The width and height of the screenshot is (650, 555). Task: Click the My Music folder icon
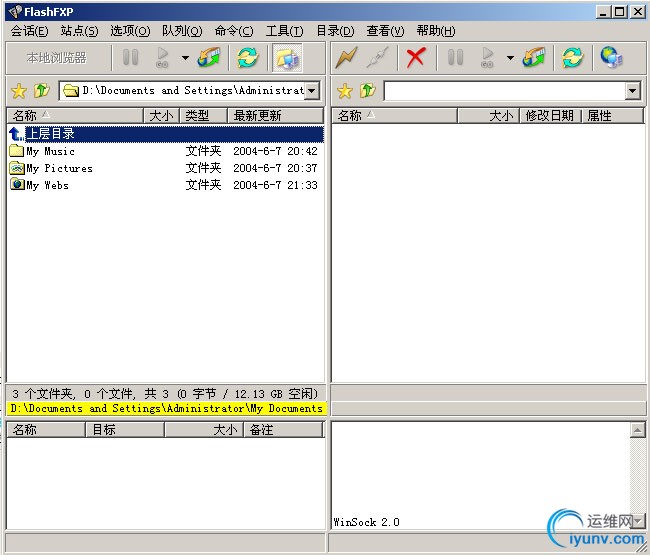pos(17,150)
